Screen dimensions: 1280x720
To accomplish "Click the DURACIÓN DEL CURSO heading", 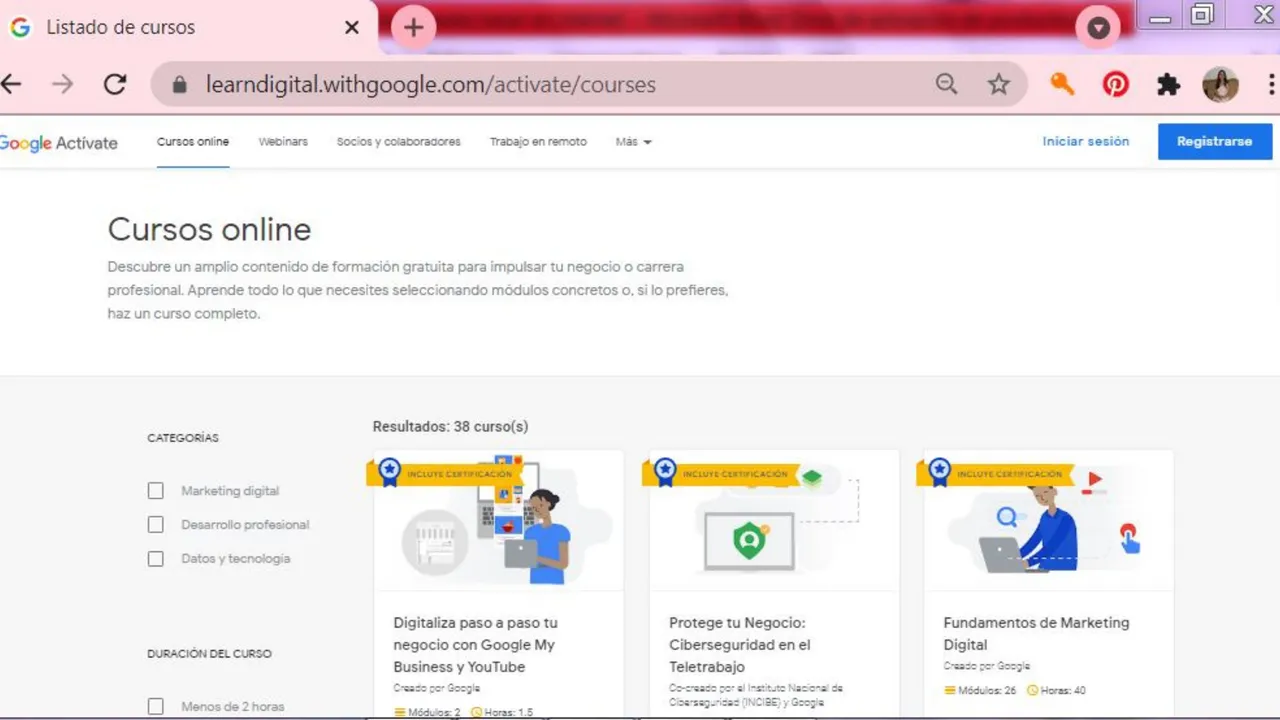I will pyautogui.click(x=209, y=654).
